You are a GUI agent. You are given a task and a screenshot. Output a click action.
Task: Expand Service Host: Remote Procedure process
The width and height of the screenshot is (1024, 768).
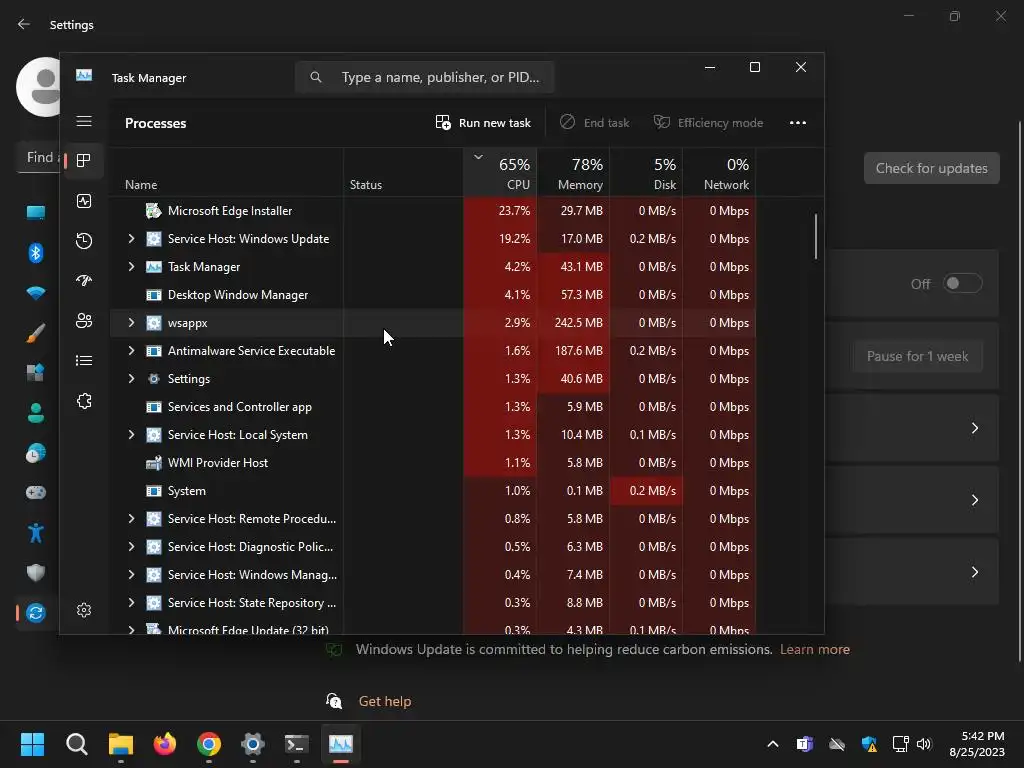coord(131,519)
